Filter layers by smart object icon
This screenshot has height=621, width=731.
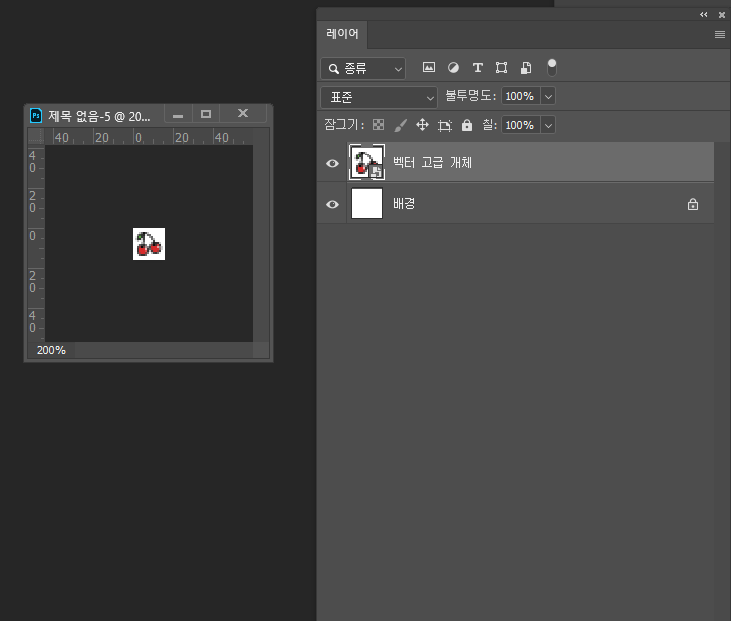(x=526, y=68)
